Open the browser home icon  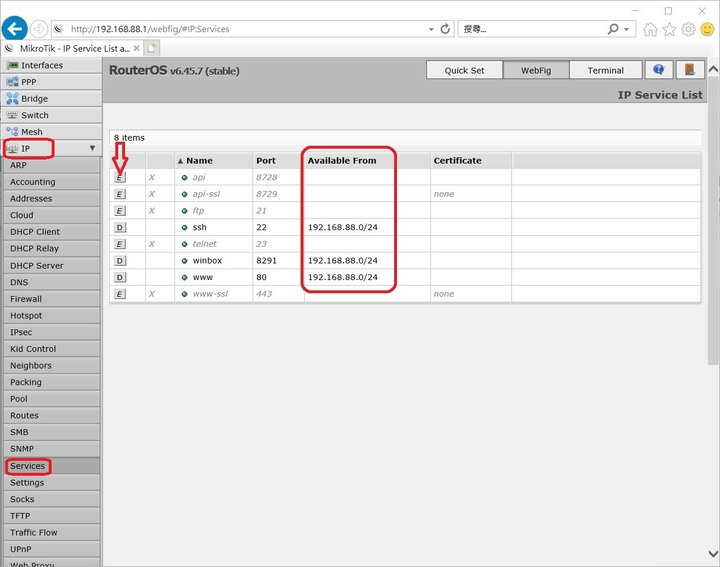coord(650,29)
